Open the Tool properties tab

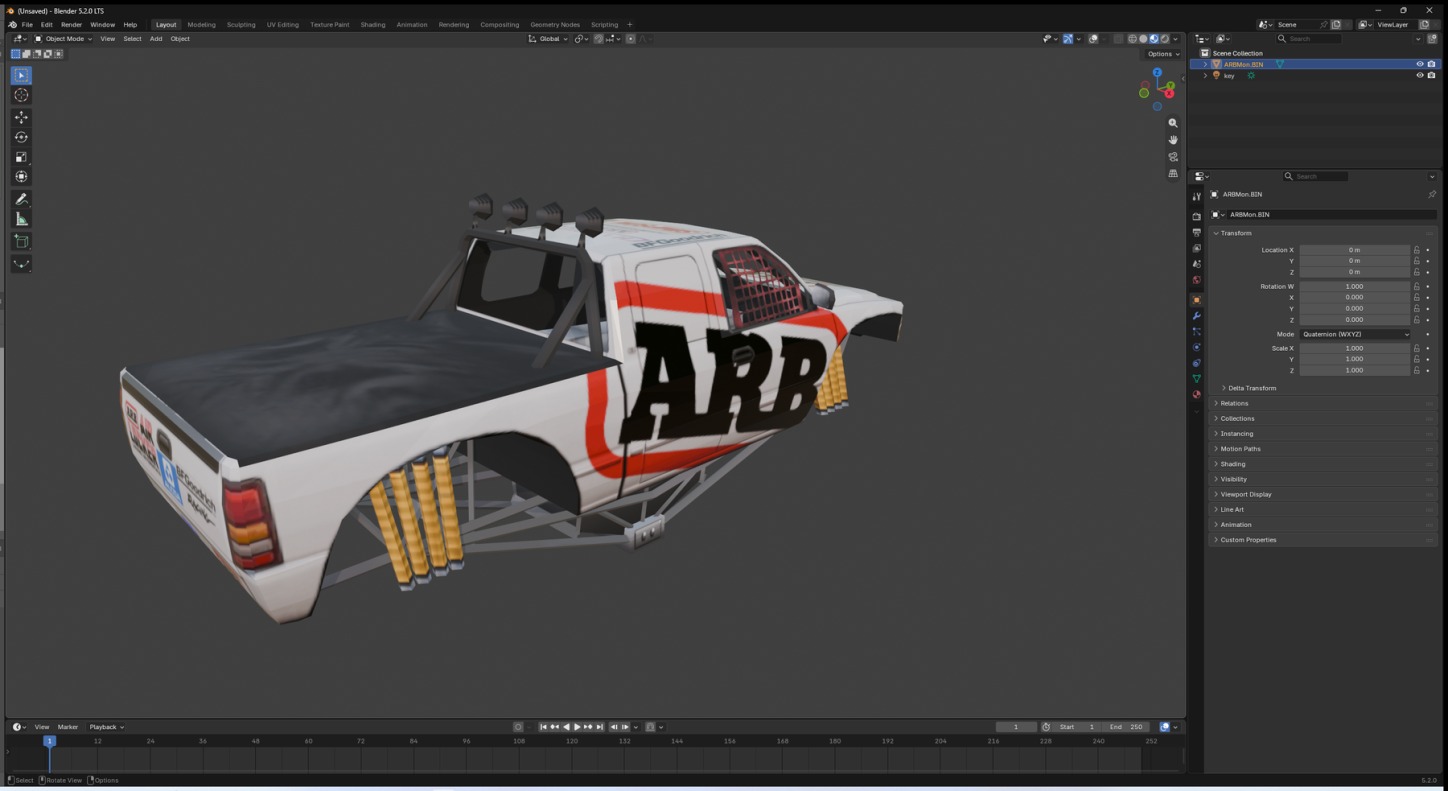pyautogui.click(x=1196, y=197)
